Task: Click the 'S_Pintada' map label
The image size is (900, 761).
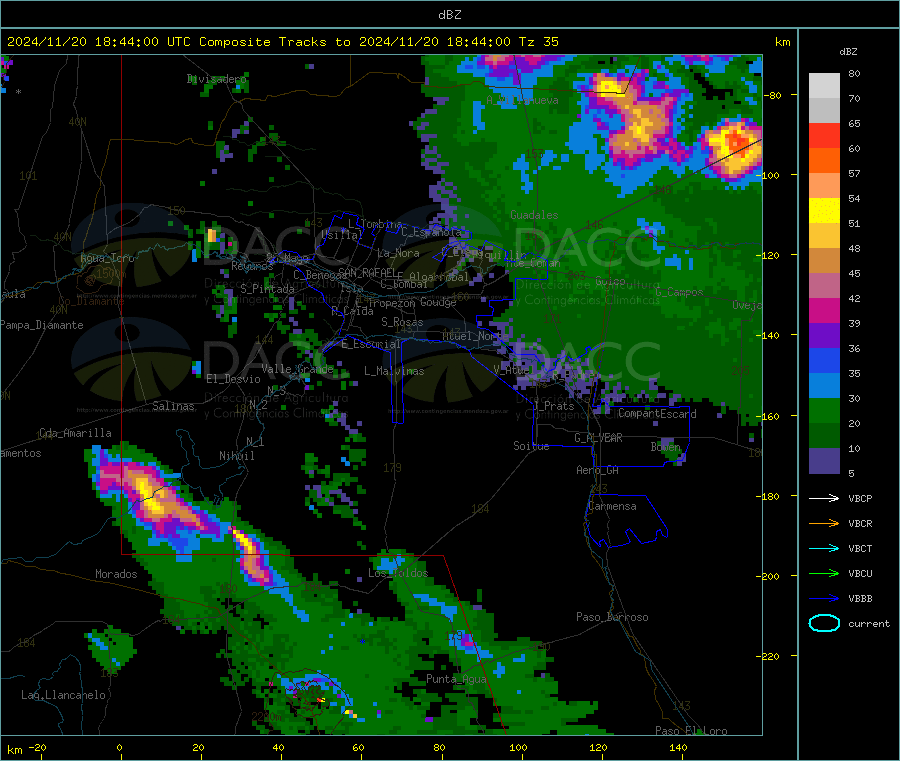Action: pos(267,289)
